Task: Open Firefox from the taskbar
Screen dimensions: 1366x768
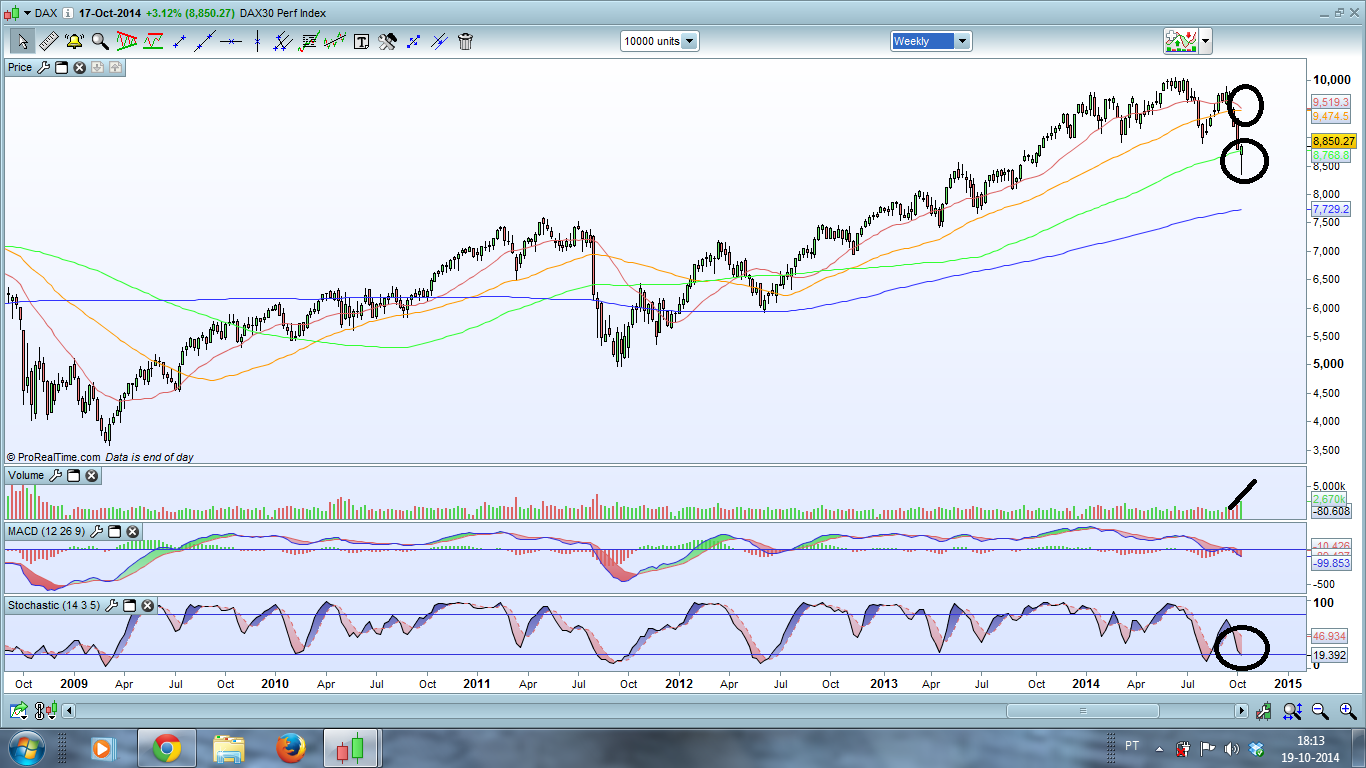Action: pos(291,748)
